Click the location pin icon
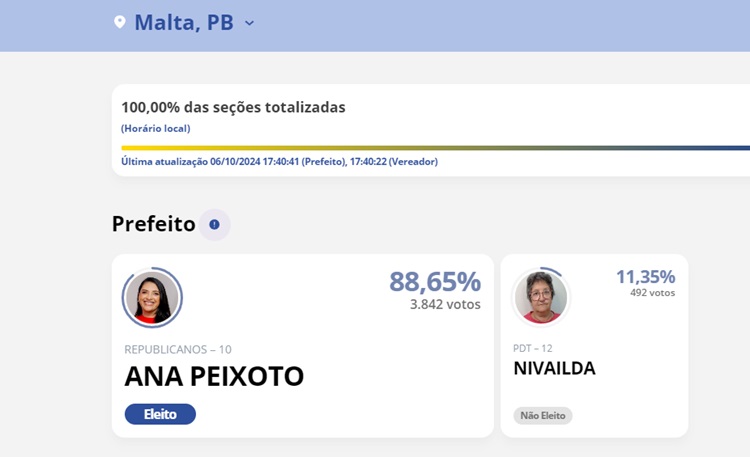 click(x=120, y=22)
